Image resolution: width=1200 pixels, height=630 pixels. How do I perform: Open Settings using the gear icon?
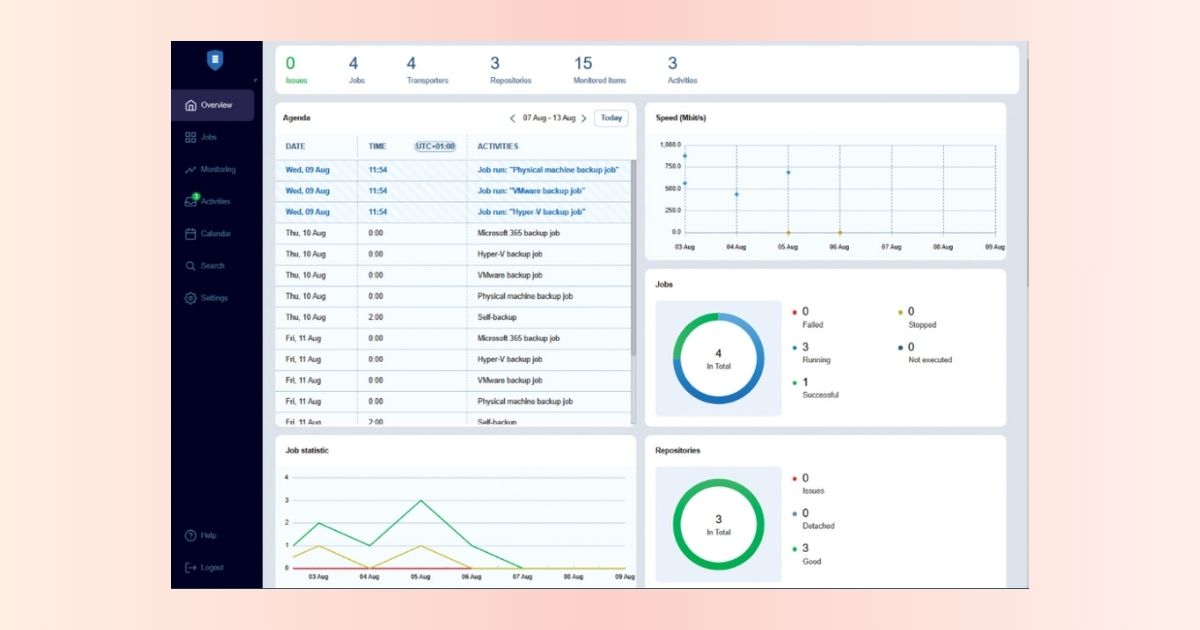(191, 298)
